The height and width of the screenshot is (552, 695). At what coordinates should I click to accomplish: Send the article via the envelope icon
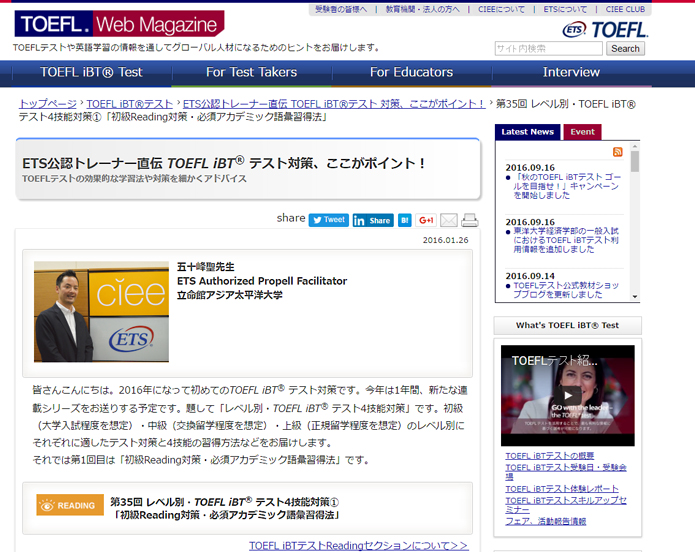coord(449,220)
